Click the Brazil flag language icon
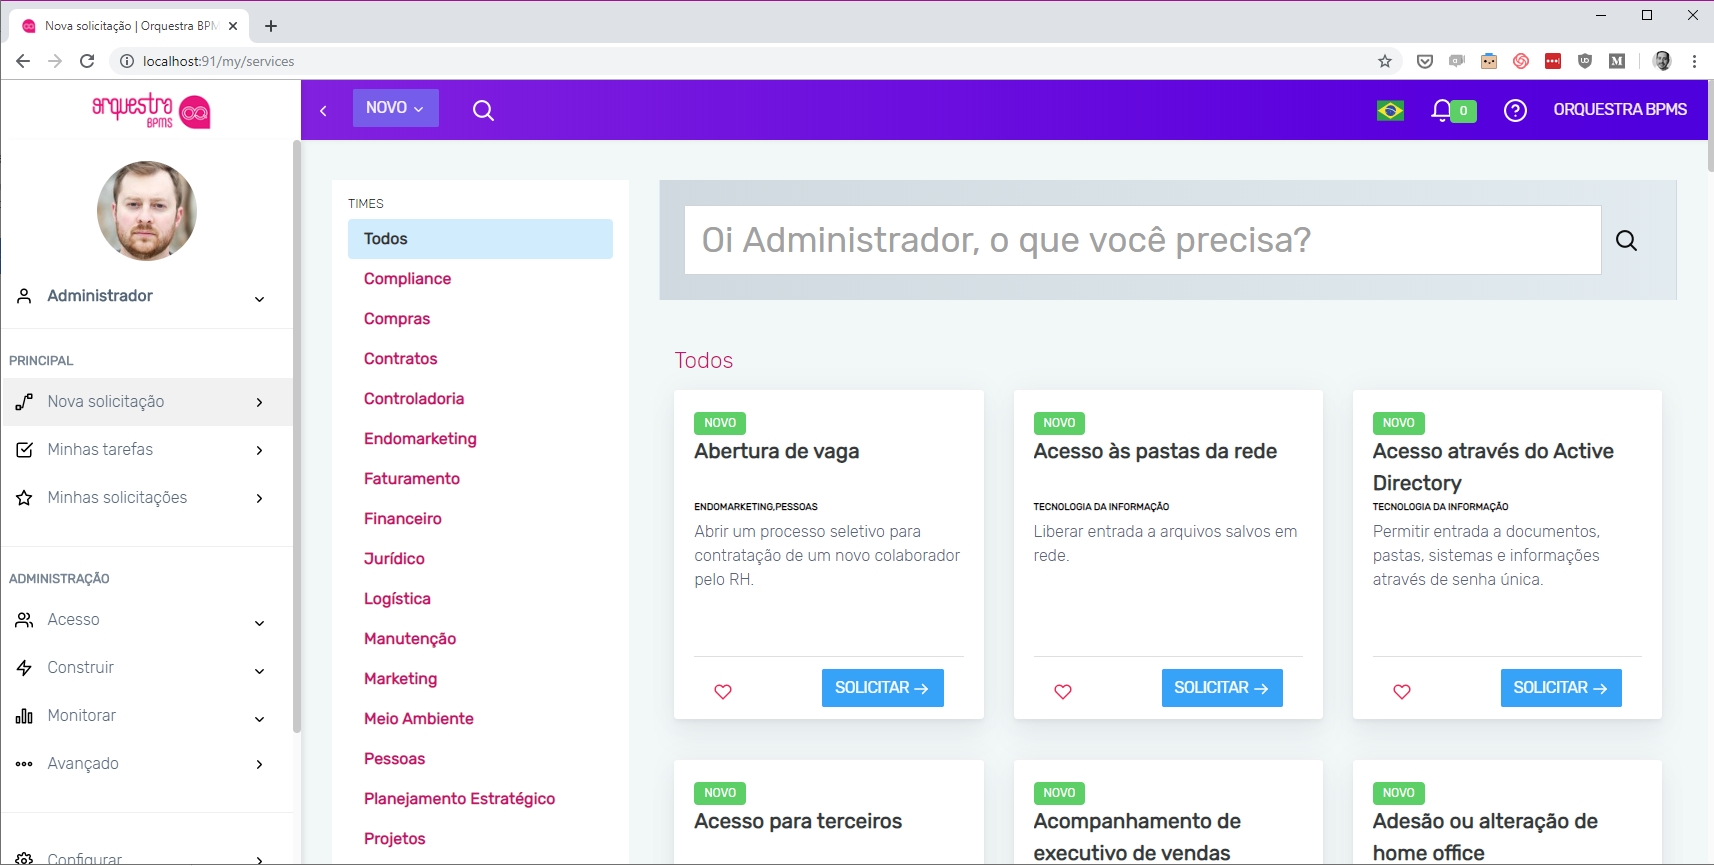This screenshot has height=866, width=1714. [x=1390, y=110]
